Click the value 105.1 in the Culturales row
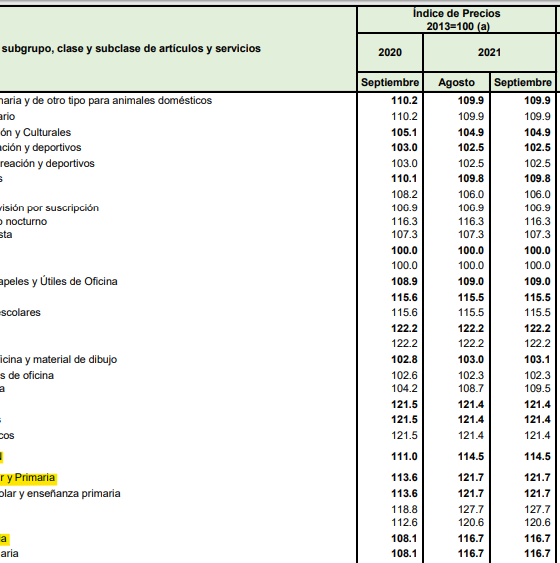This screenshot has height=563, width=560. coord(404,132)
